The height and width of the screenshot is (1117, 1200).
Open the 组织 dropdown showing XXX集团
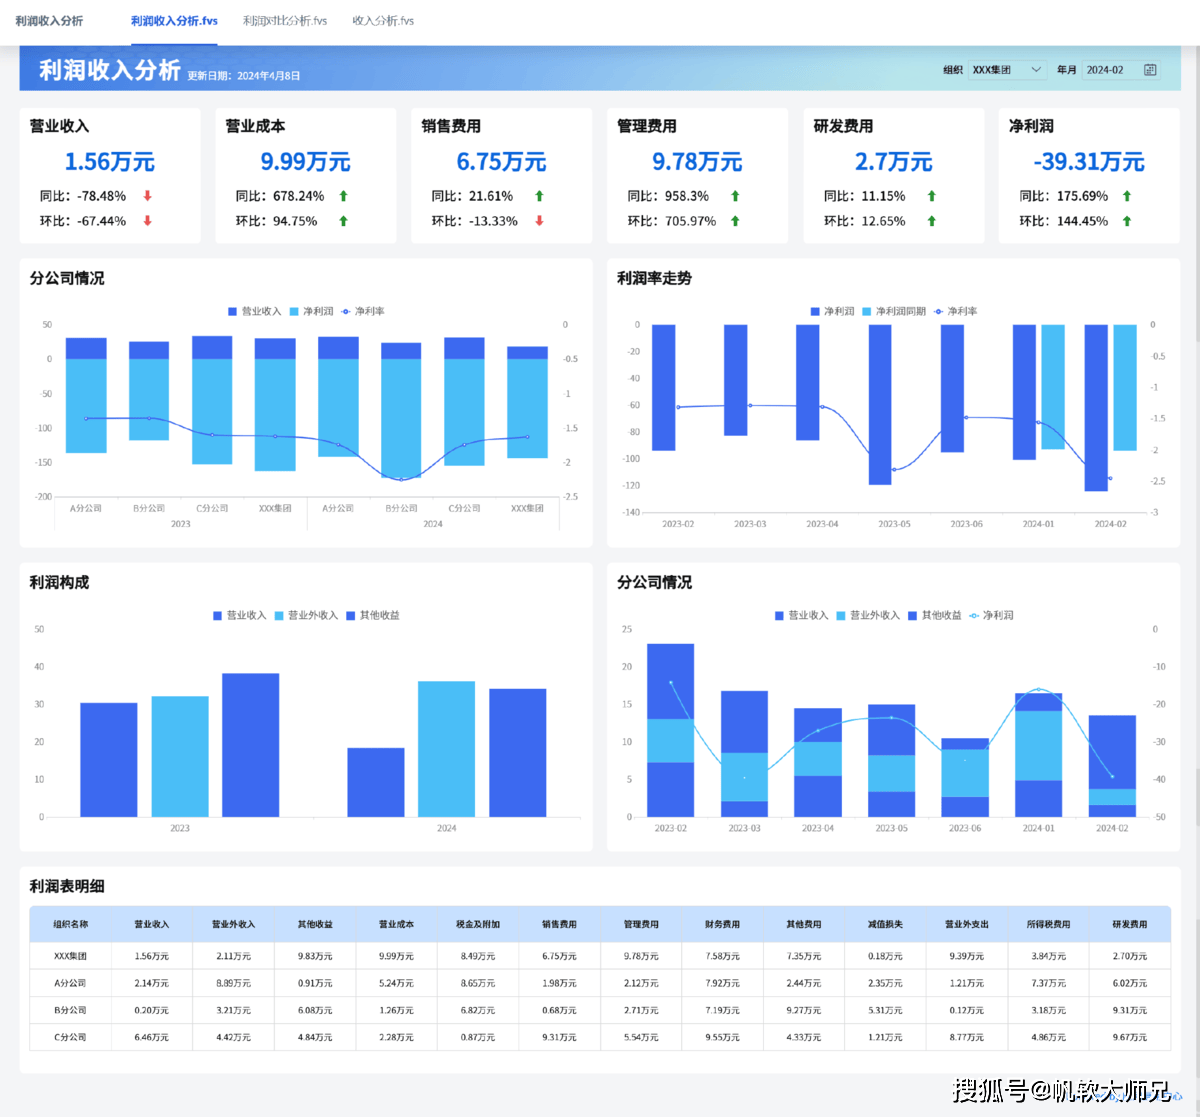pos(1007,70)
